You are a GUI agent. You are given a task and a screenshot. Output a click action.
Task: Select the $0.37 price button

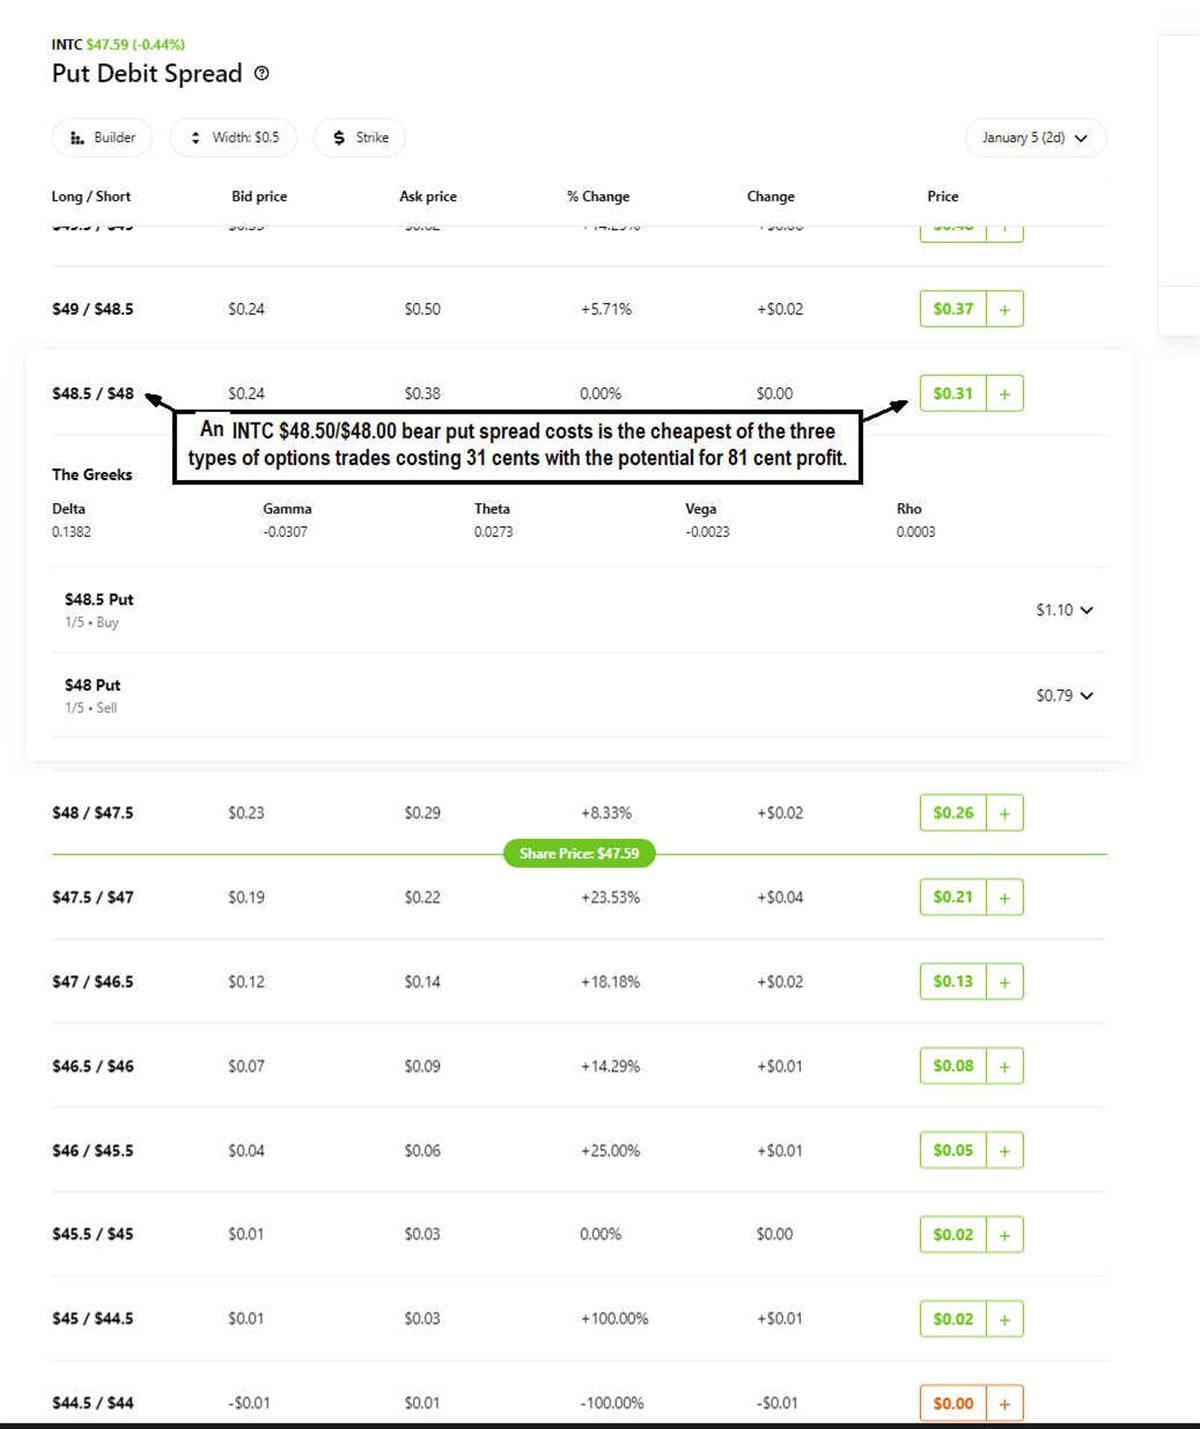click(x=953, y=309)
